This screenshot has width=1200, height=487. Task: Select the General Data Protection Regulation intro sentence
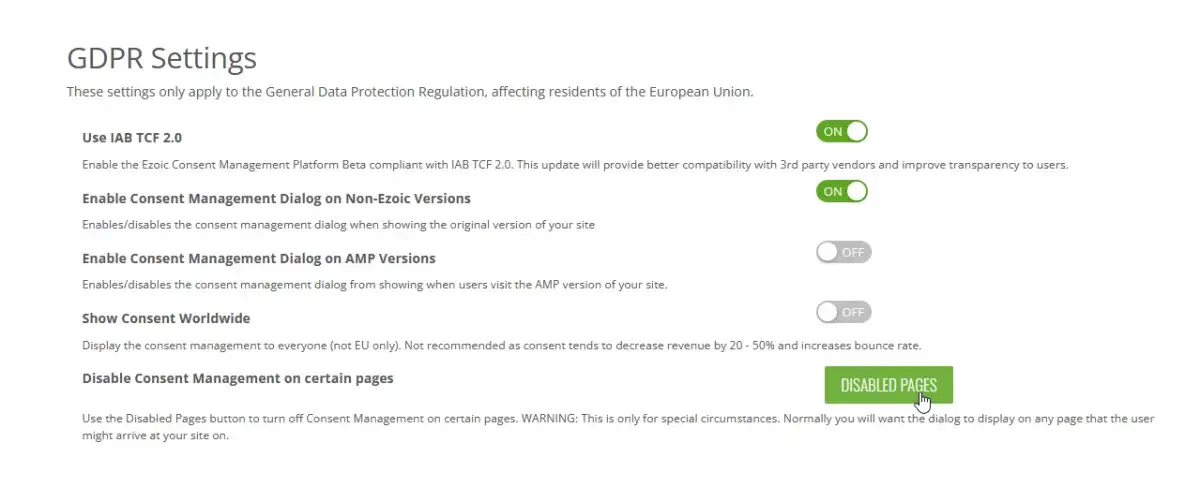click(x=410, y=92)
